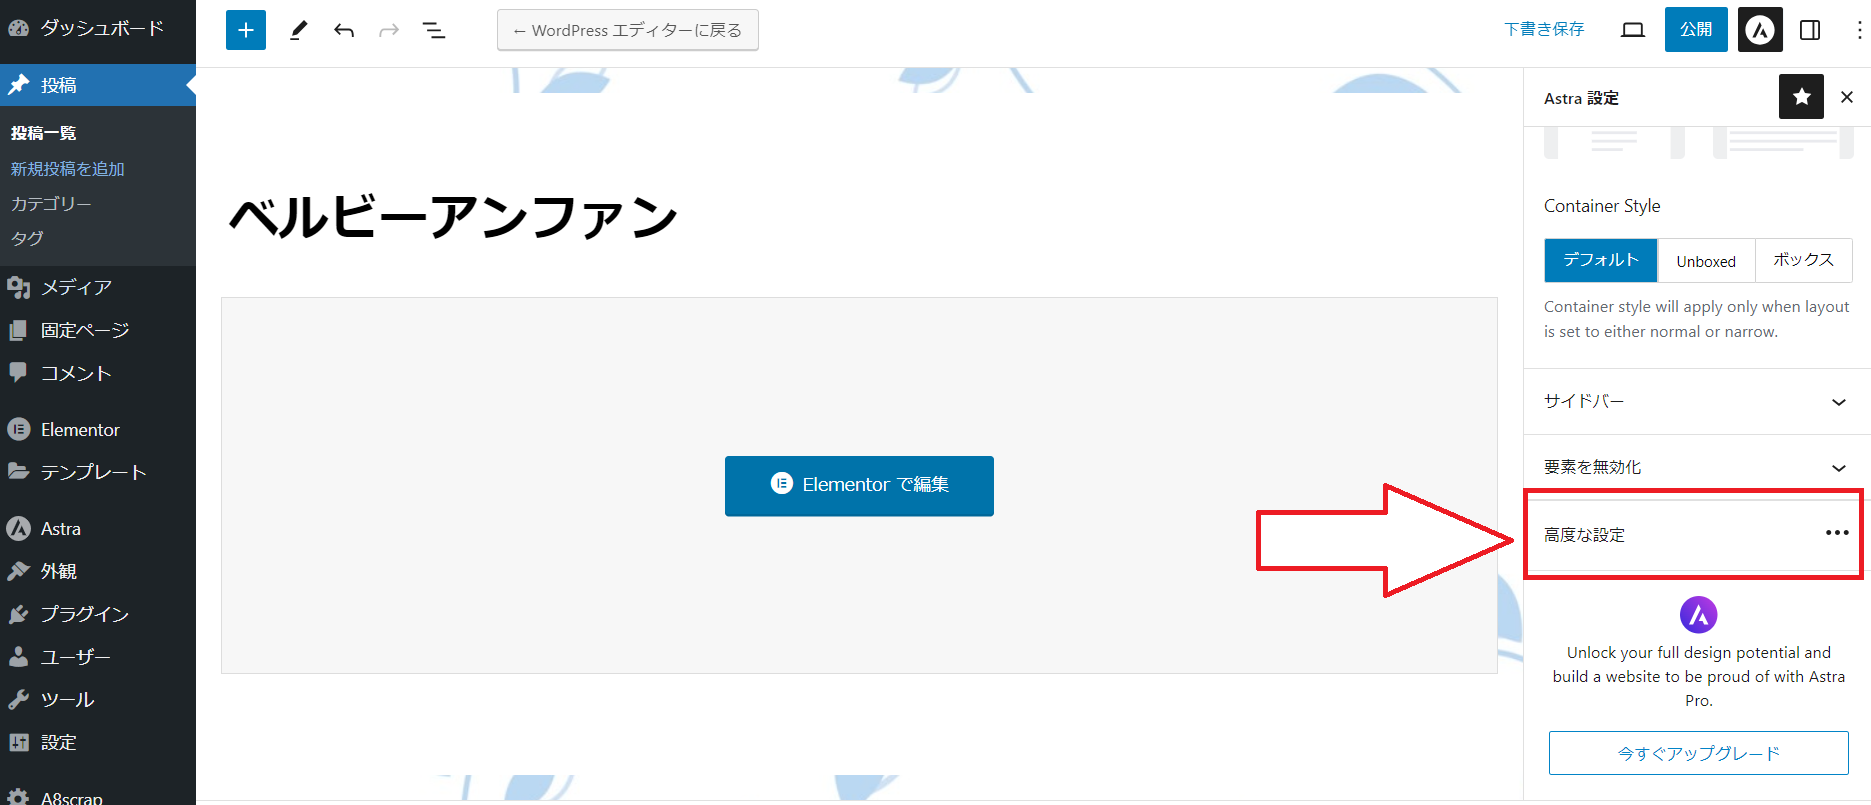Click the Elementor logo icon in sidebar
Screen dimensions: 1871x805
18,429
